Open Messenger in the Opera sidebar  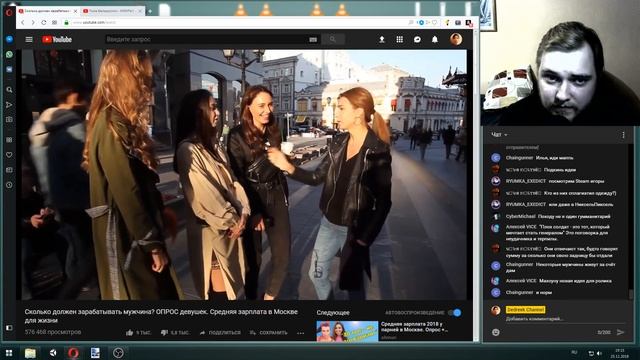click(x=9, y=39)
